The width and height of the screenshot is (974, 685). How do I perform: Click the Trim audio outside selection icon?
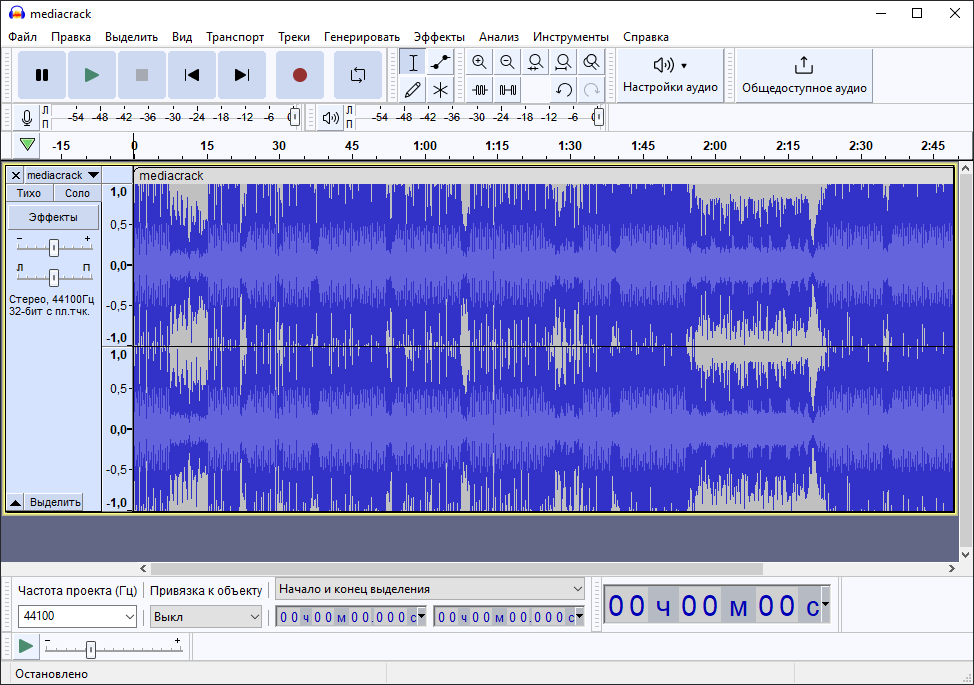(x=480, y=89)
